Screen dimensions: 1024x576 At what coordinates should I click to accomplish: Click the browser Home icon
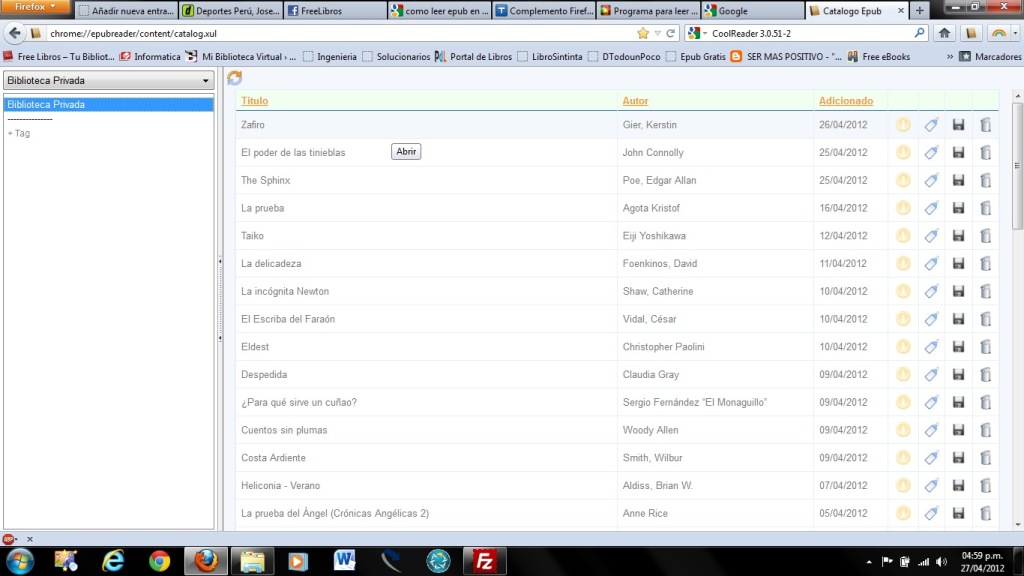(x=943, y=31)
